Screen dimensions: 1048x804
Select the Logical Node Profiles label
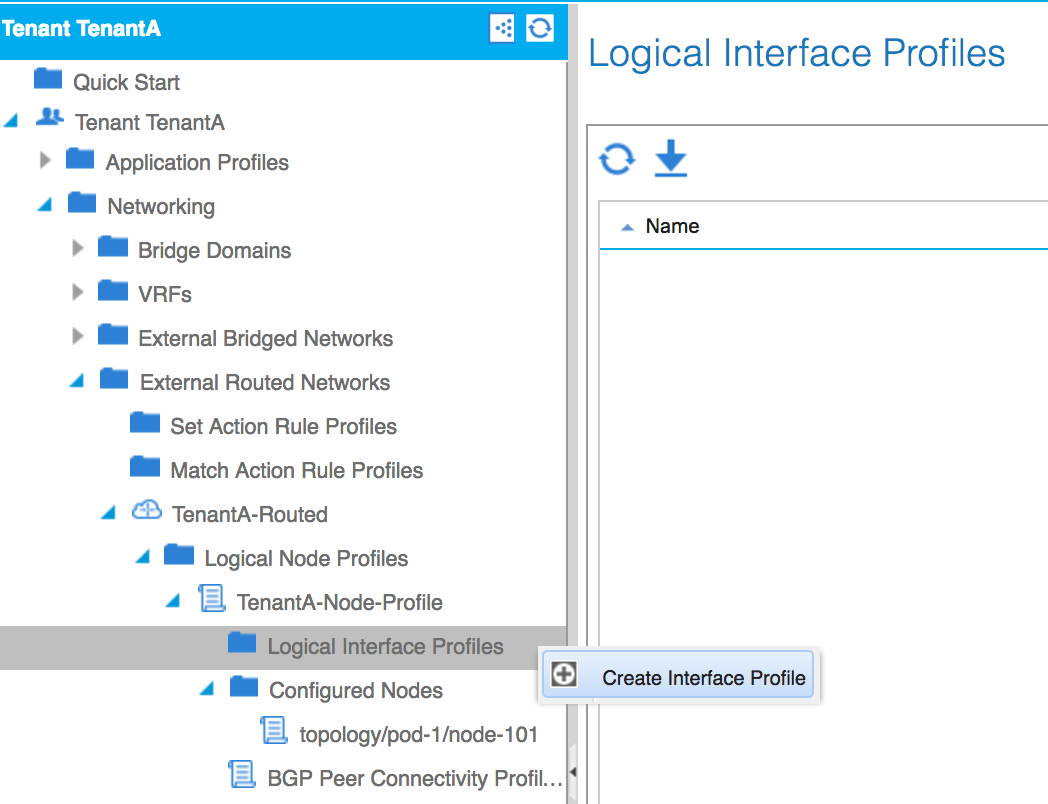(306, 559)
